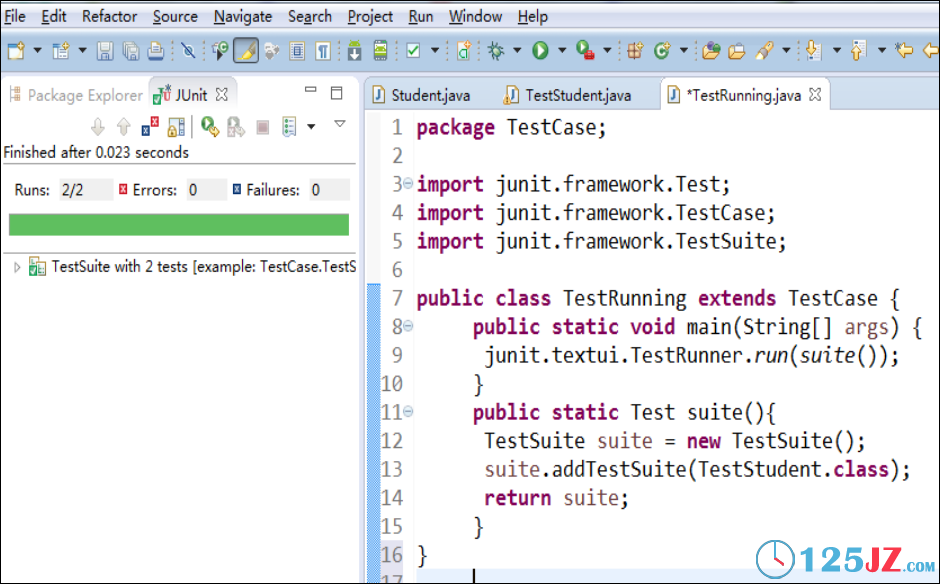Click the Last Edit Location arrow icon
The width and height of the screenshot is (940, 584).
pos(904,50)
